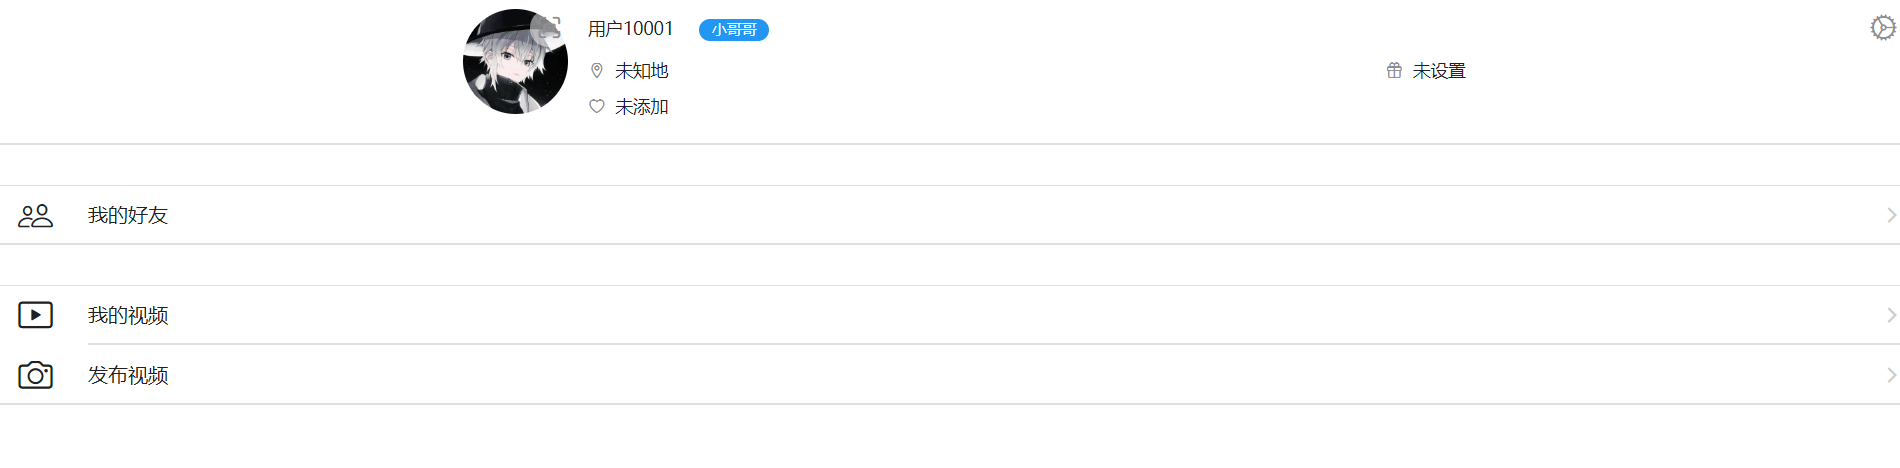
Task: Expand the 我的视频 row chevron
Action: point(1890,316)
